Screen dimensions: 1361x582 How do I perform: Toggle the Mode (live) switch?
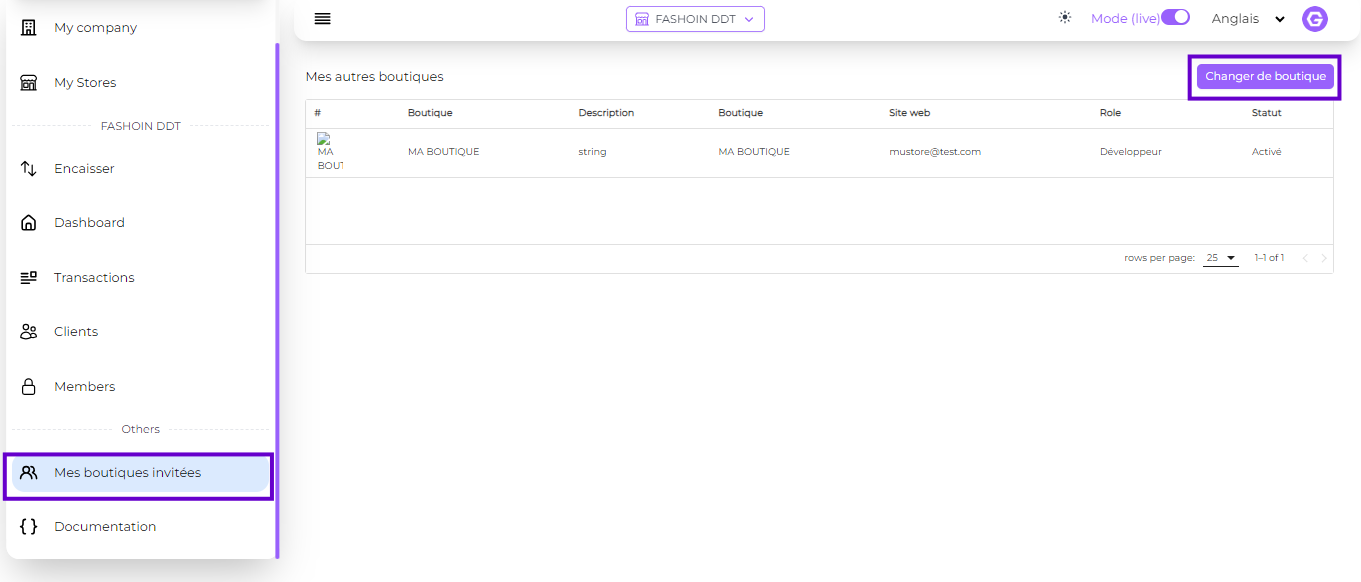pos(1175,18)
